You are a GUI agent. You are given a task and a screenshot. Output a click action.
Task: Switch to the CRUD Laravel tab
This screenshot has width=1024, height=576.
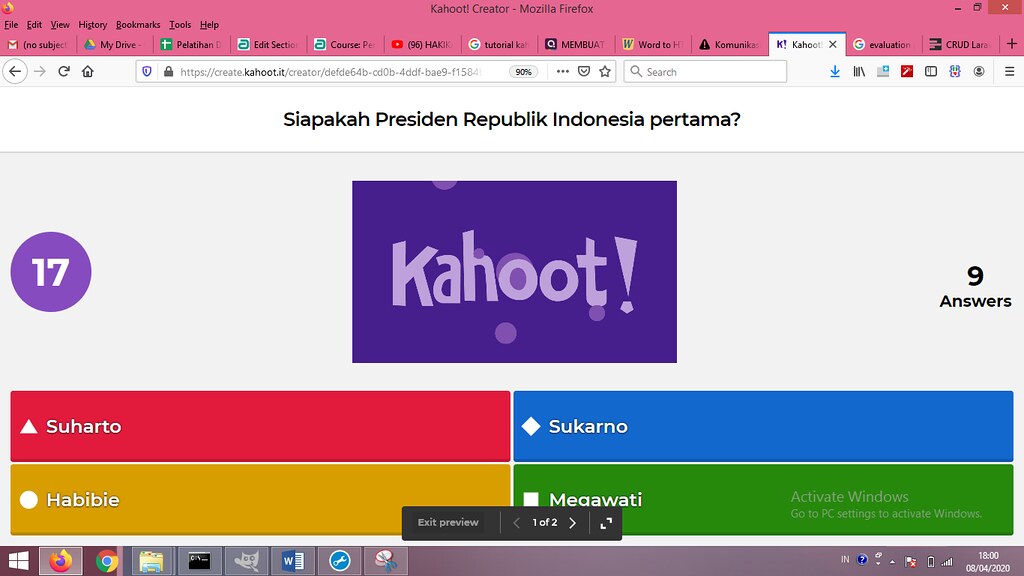tap(961, 44)
